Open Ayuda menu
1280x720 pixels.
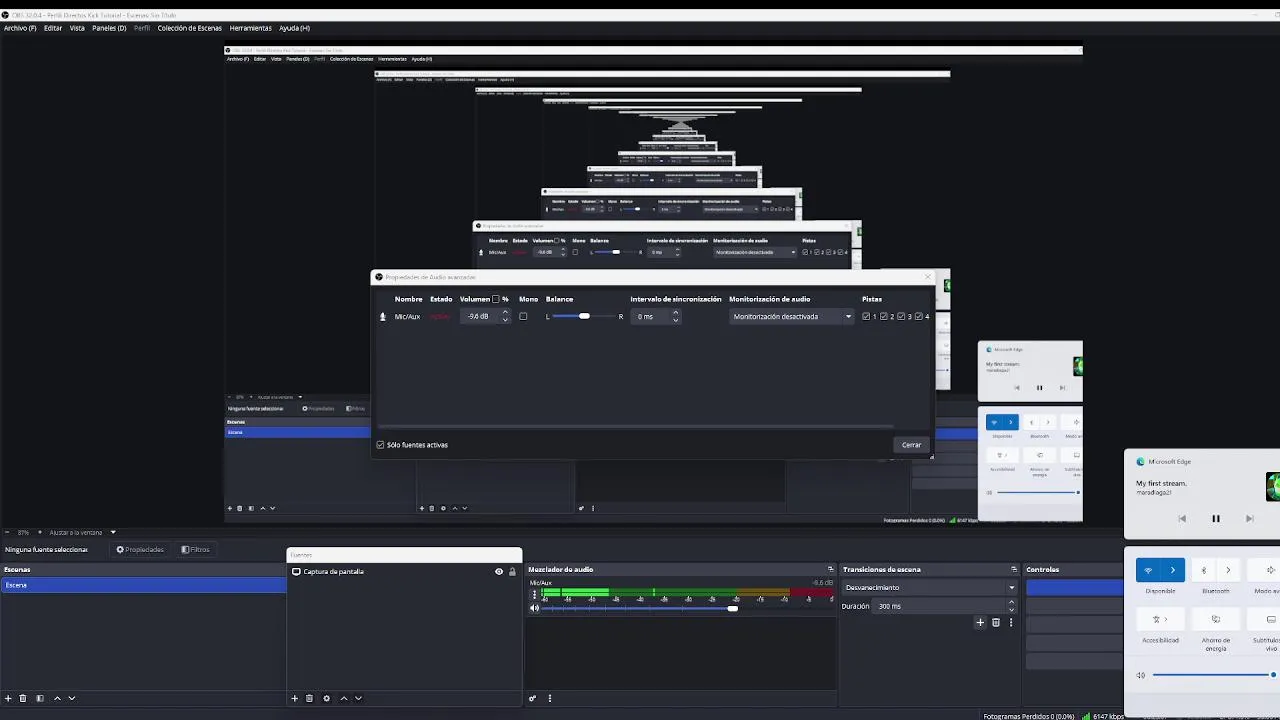pyautogui.click(x=294, y=28)
